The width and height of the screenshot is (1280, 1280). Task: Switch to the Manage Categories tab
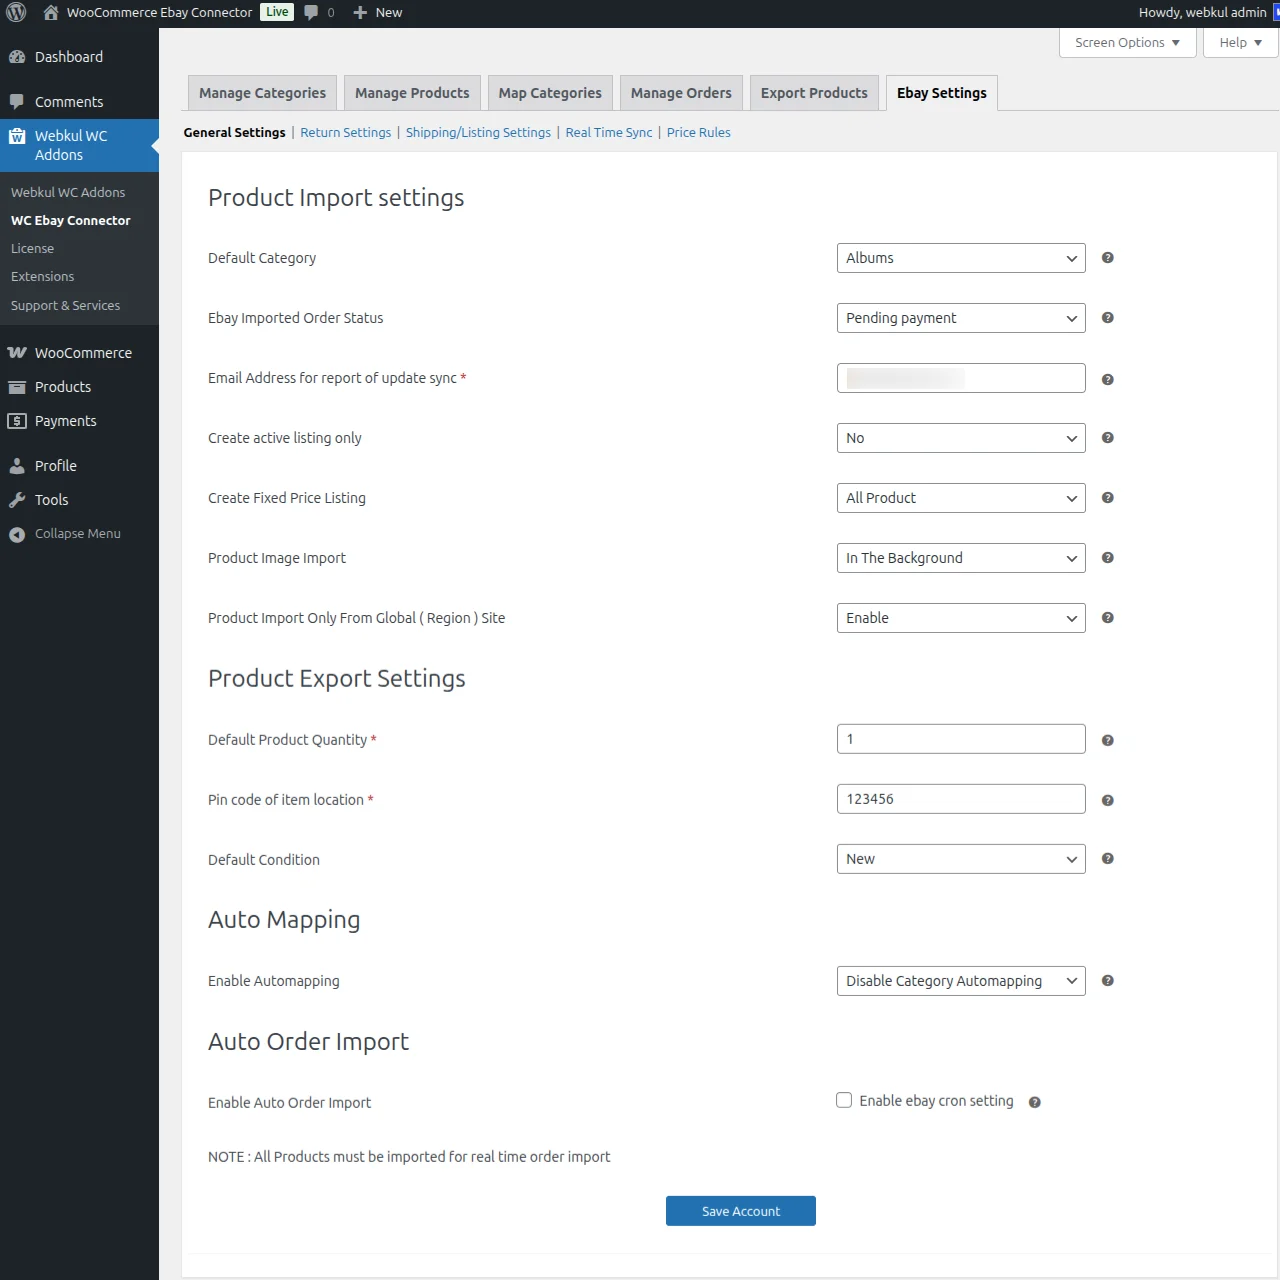pyautogui.click(x=262, y=93)
